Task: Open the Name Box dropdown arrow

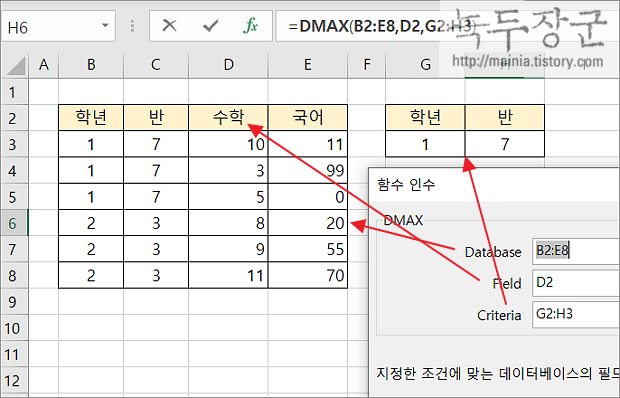Action: 105,26
